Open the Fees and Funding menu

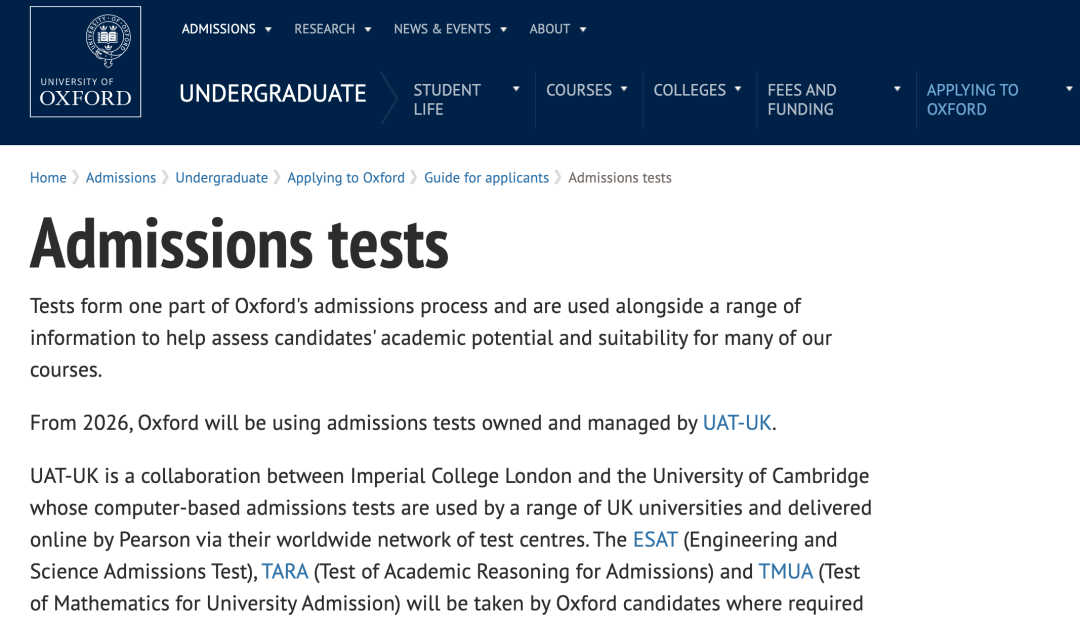(x=802, y=99)
